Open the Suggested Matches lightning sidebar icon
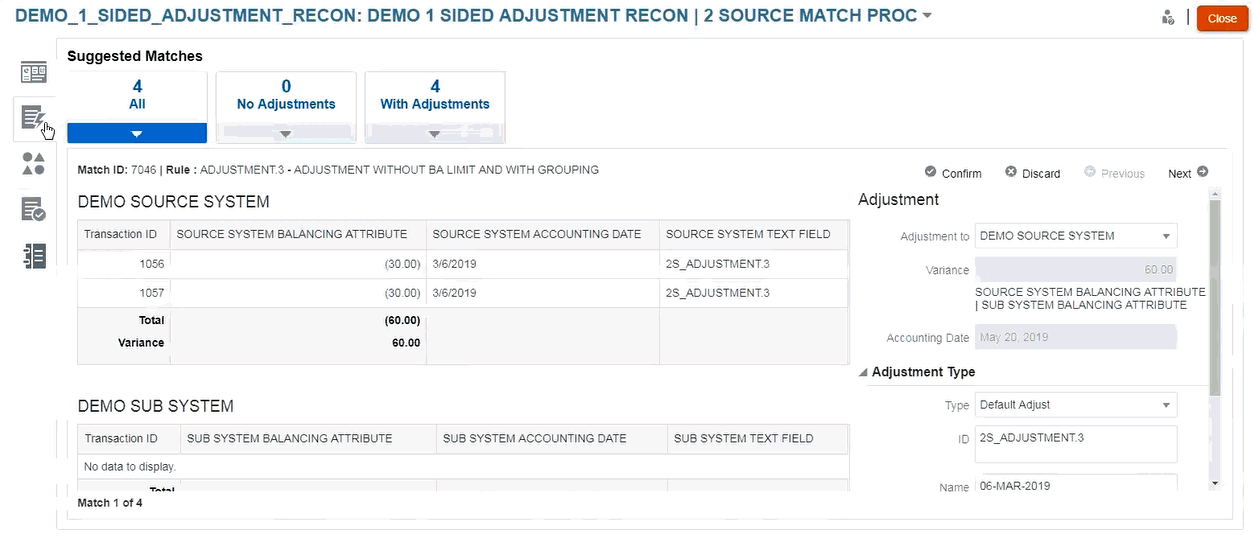This screenshot has width=1255, height=559. 34,118
